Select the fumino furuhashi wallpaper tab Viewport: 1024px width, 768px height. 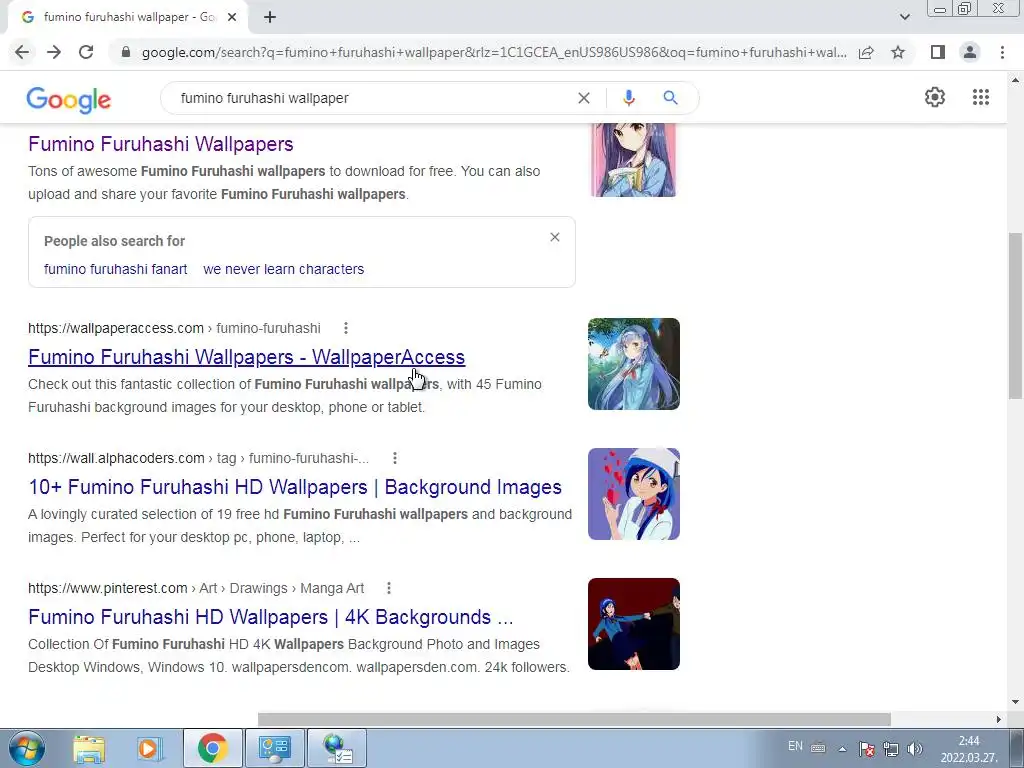pos(128,18)
